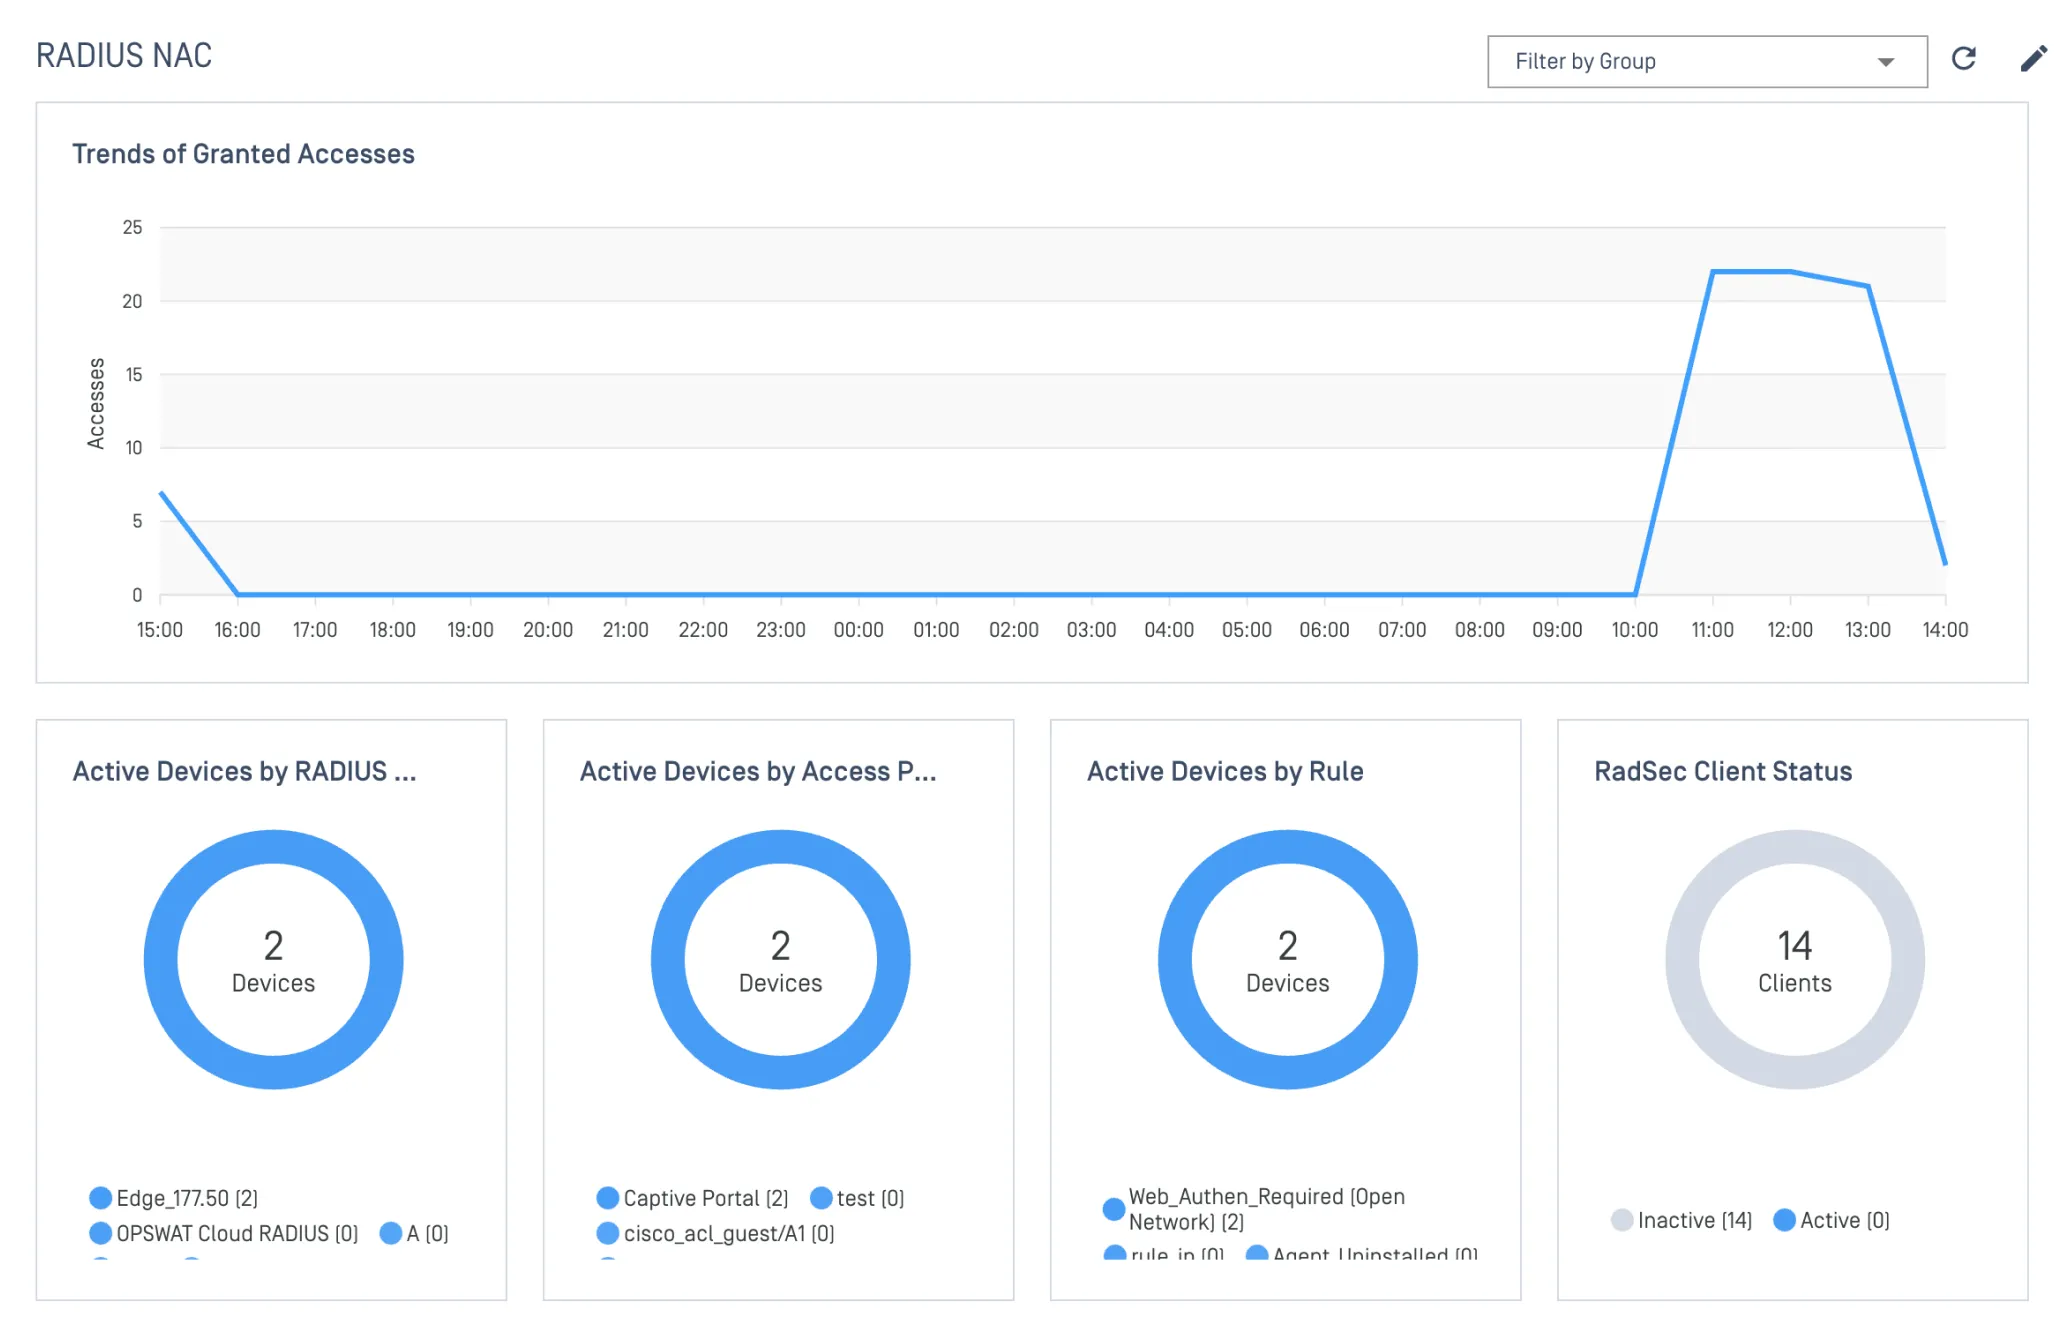
Task: Toggle Captive Portal legend item
Action: tap(692, 1198)
